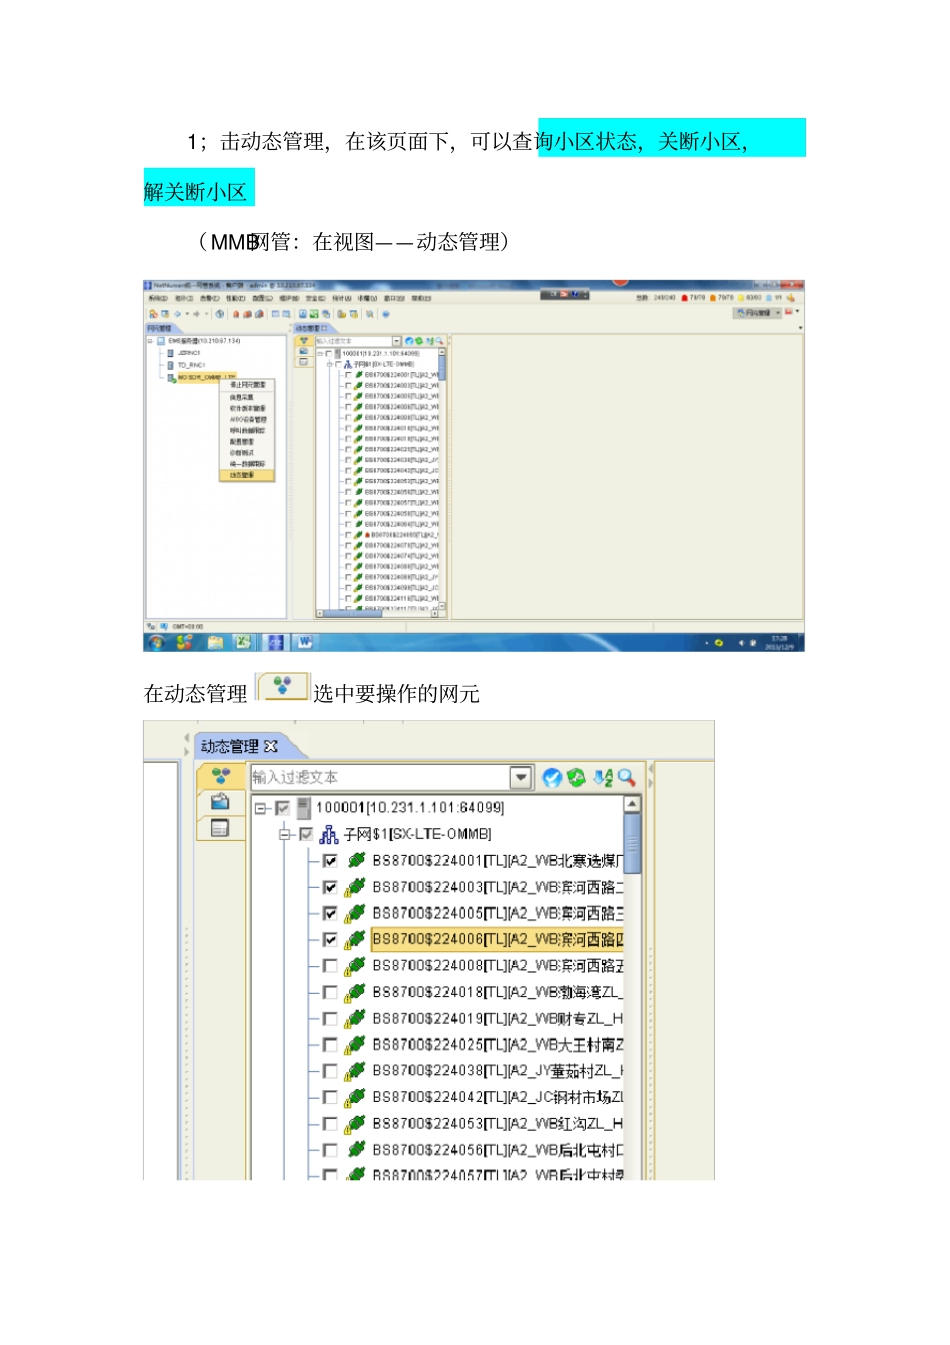Check the BS8700$224025 checkbox
Viewport: 950px width, 1345px height.
click(329, 1044)
